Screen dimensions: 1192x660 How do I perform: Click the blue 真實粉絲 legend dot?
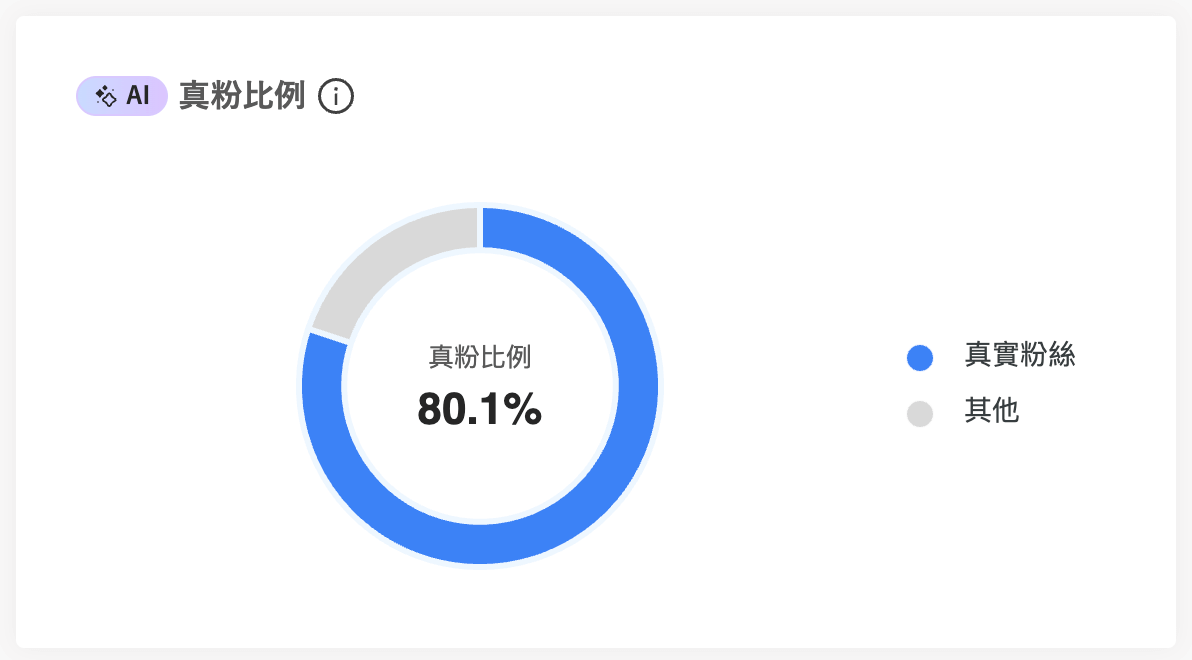pos(920,357)
